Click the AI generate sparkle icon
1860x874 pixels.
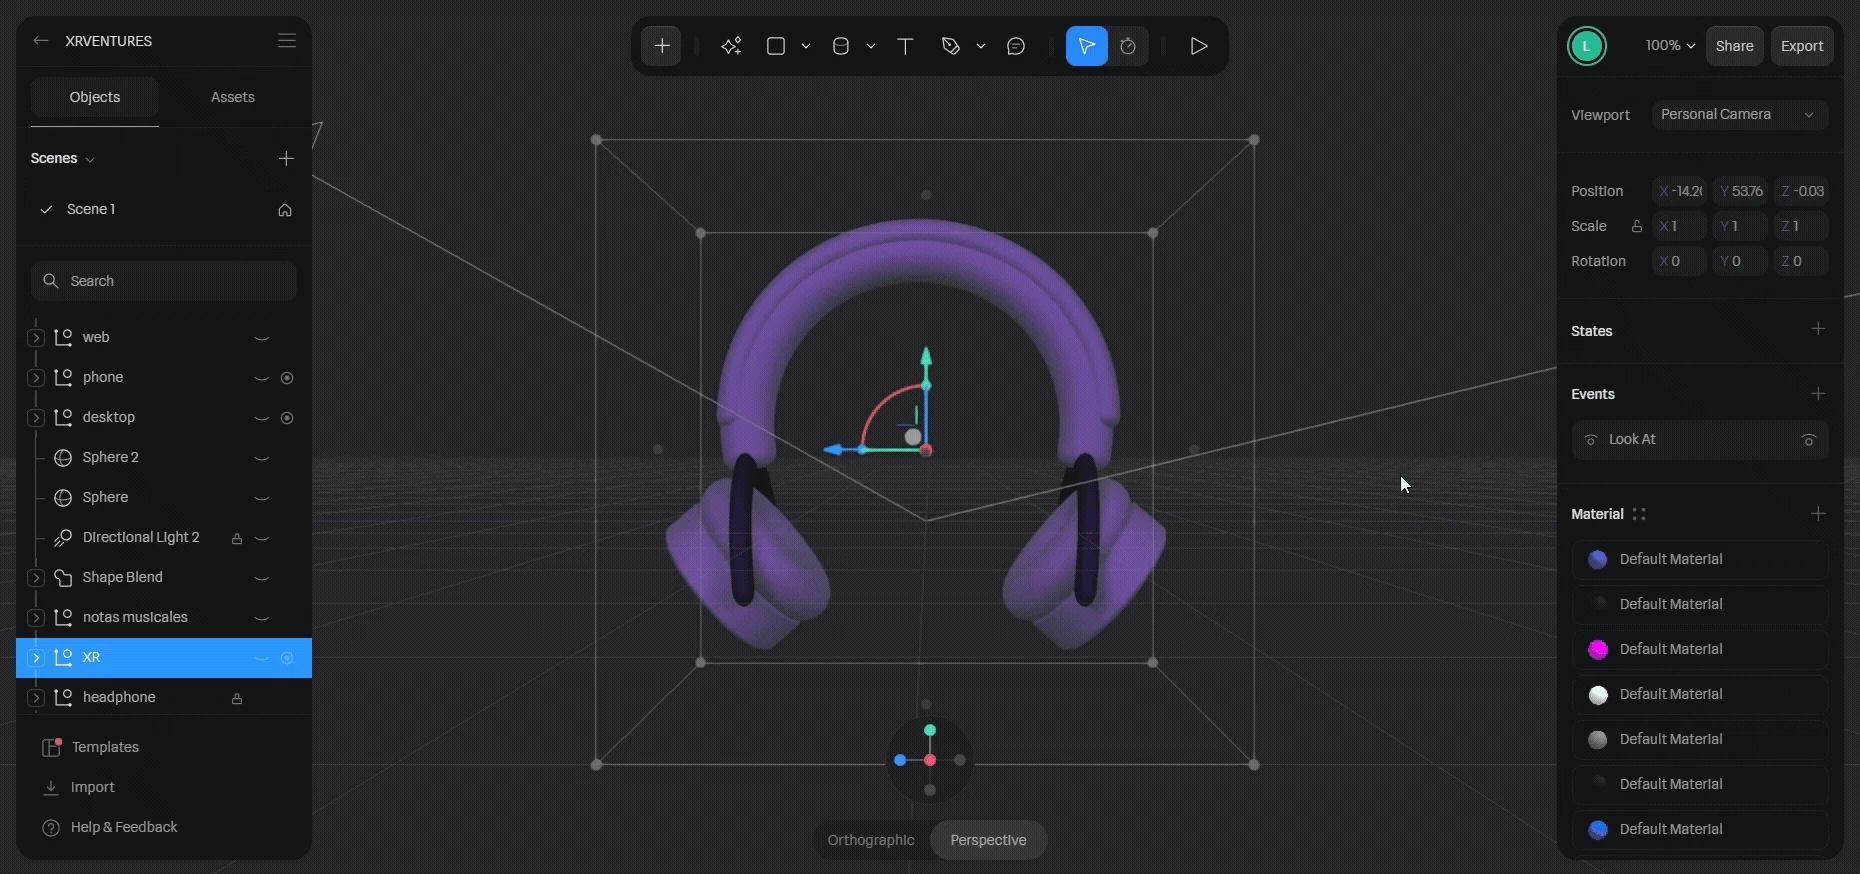pyautogui.click(x=731, y=46)
